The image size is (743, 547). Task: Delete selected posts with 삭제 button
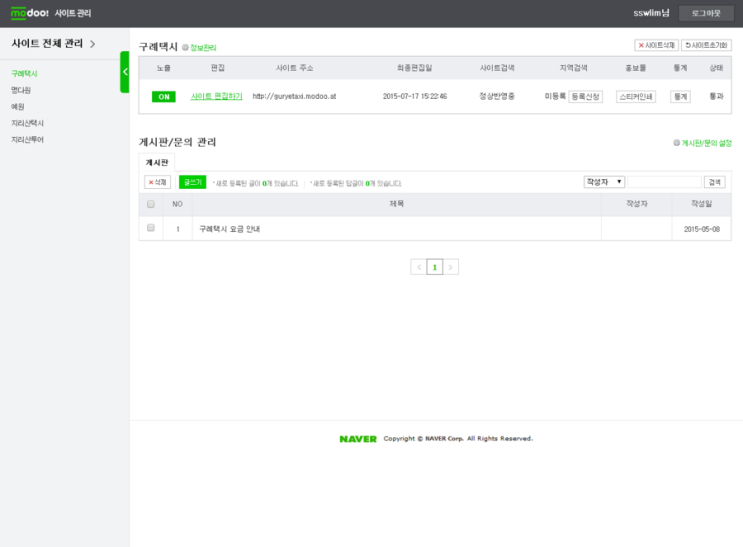click(157, 182)
